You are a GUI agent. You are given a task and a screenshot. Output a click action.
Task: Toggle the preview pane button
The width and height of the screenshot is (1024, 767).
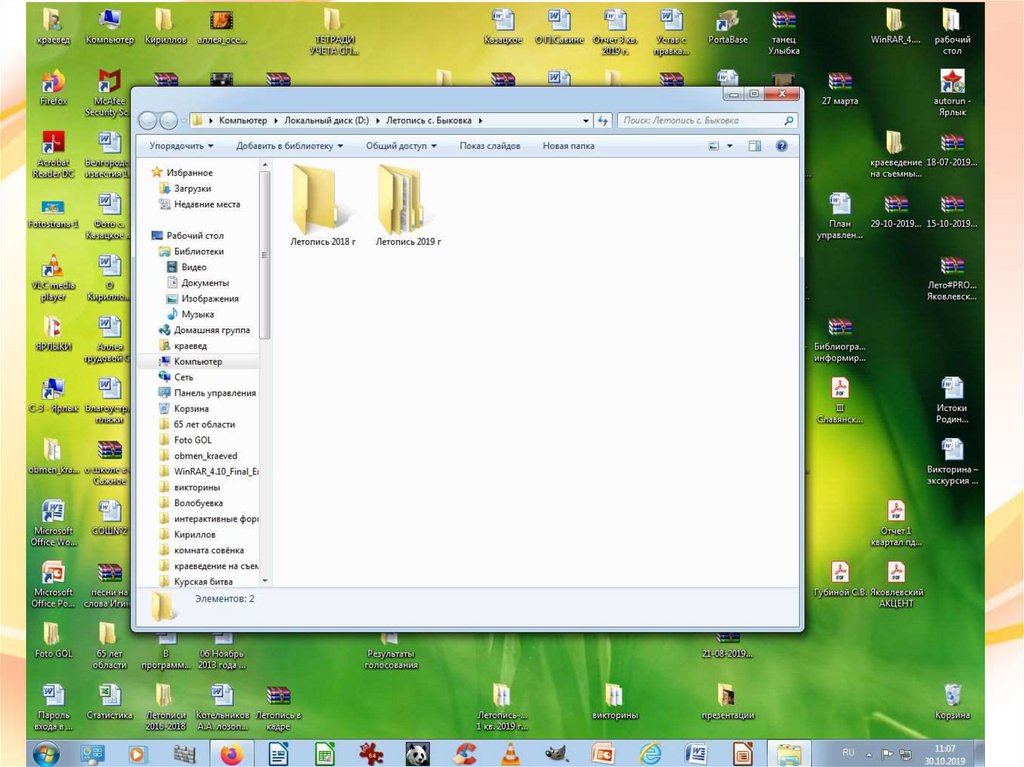click(755, 146)
